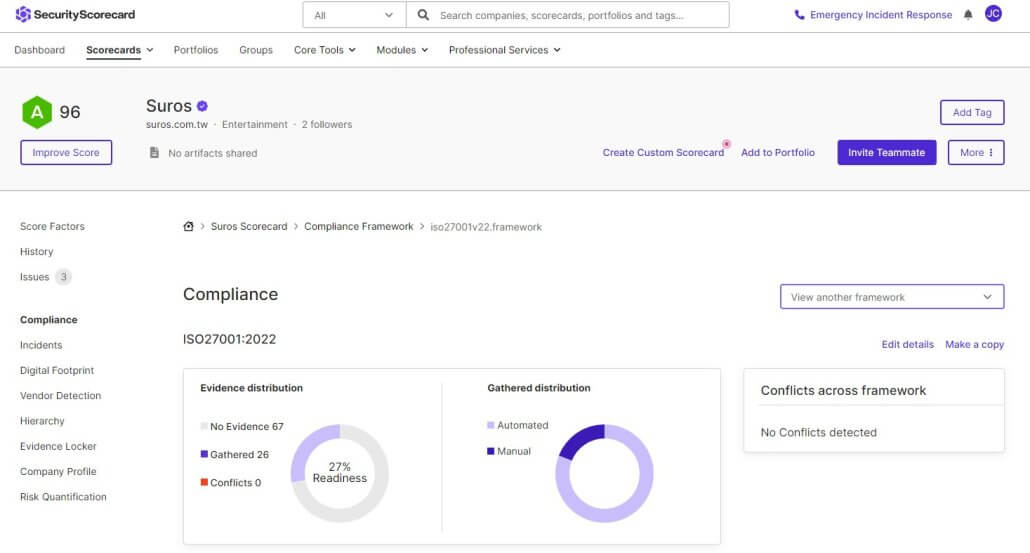Open the All search filter dropdown

354,14
